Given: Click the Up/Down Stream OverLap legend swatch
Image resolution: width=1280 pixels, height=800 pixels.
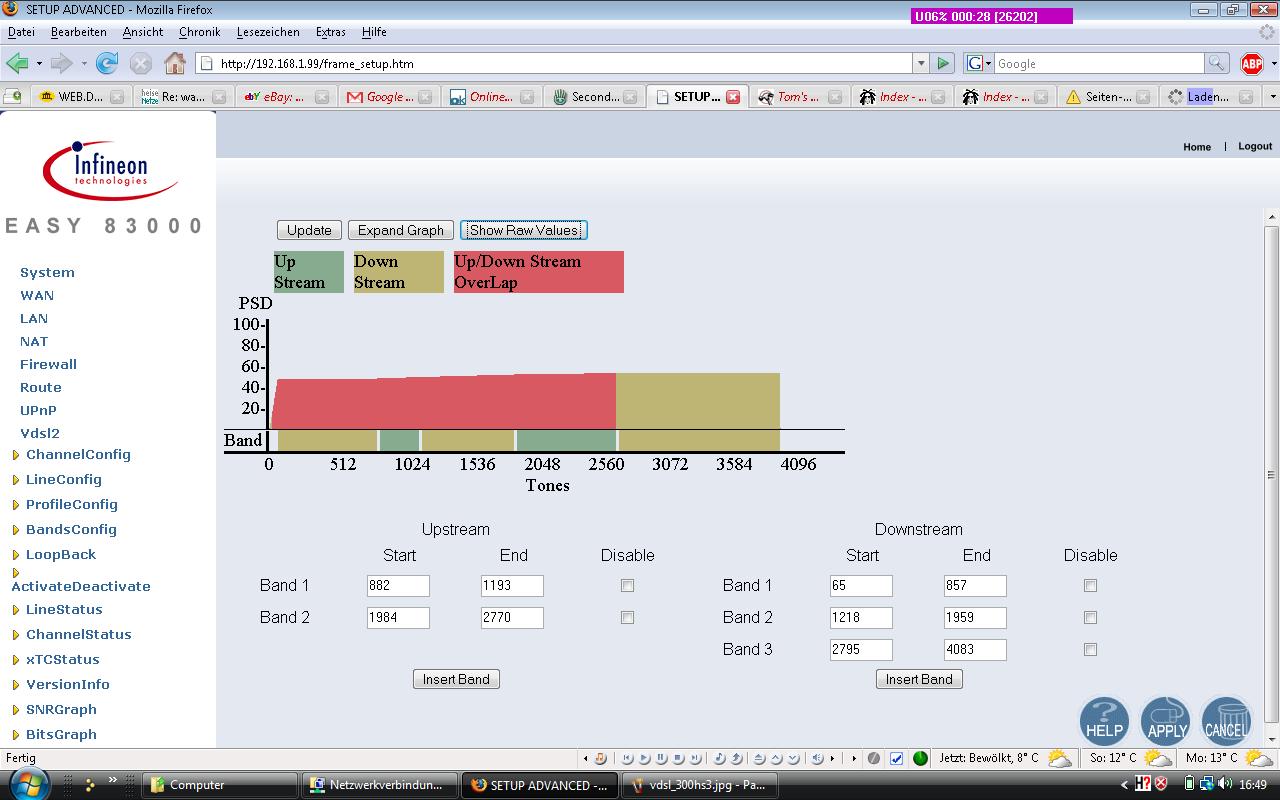Looking at the screenshot, I should pos(539,272).
